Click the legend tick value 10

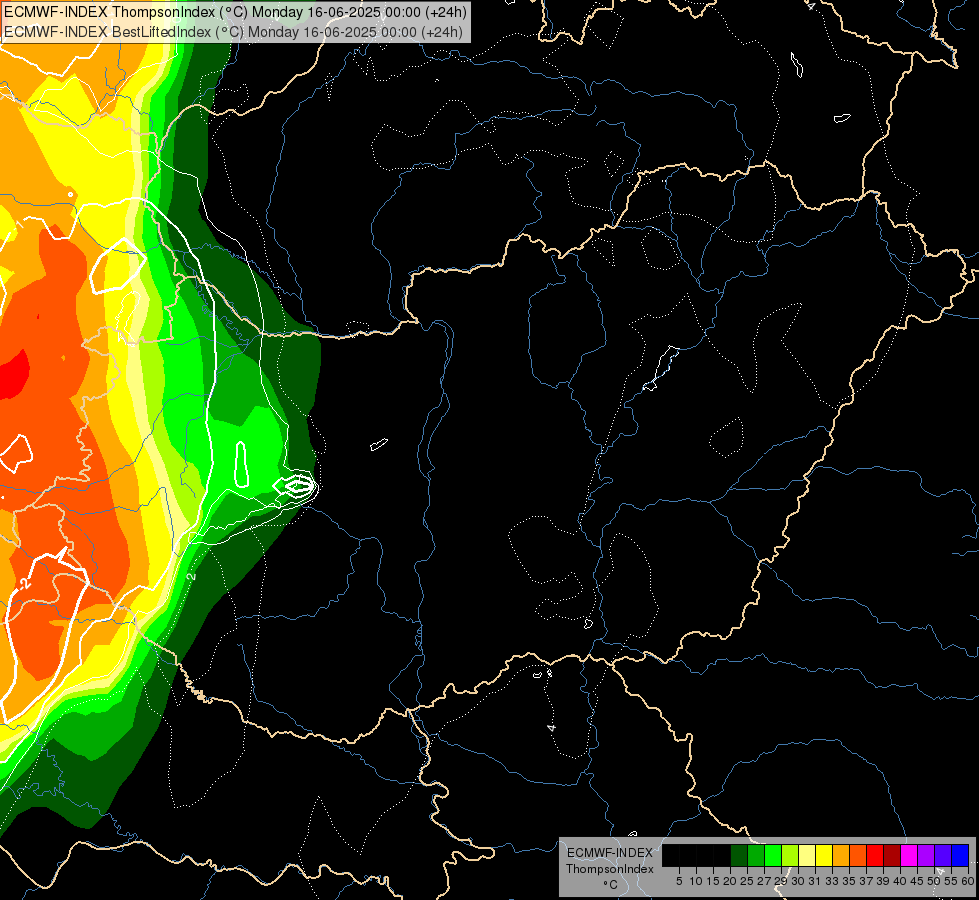(696, 881)
